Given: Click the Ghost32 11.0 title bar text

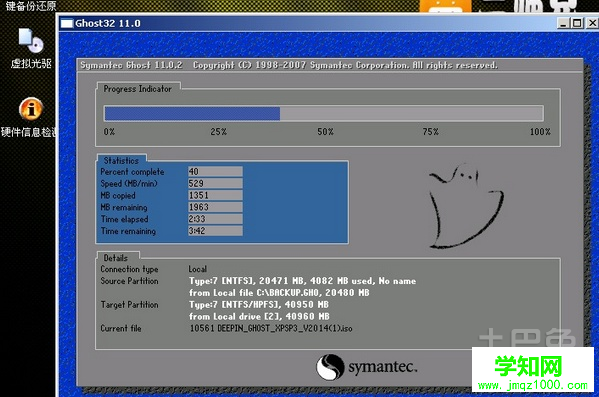Looking at the screenshot, I should 108,23.
